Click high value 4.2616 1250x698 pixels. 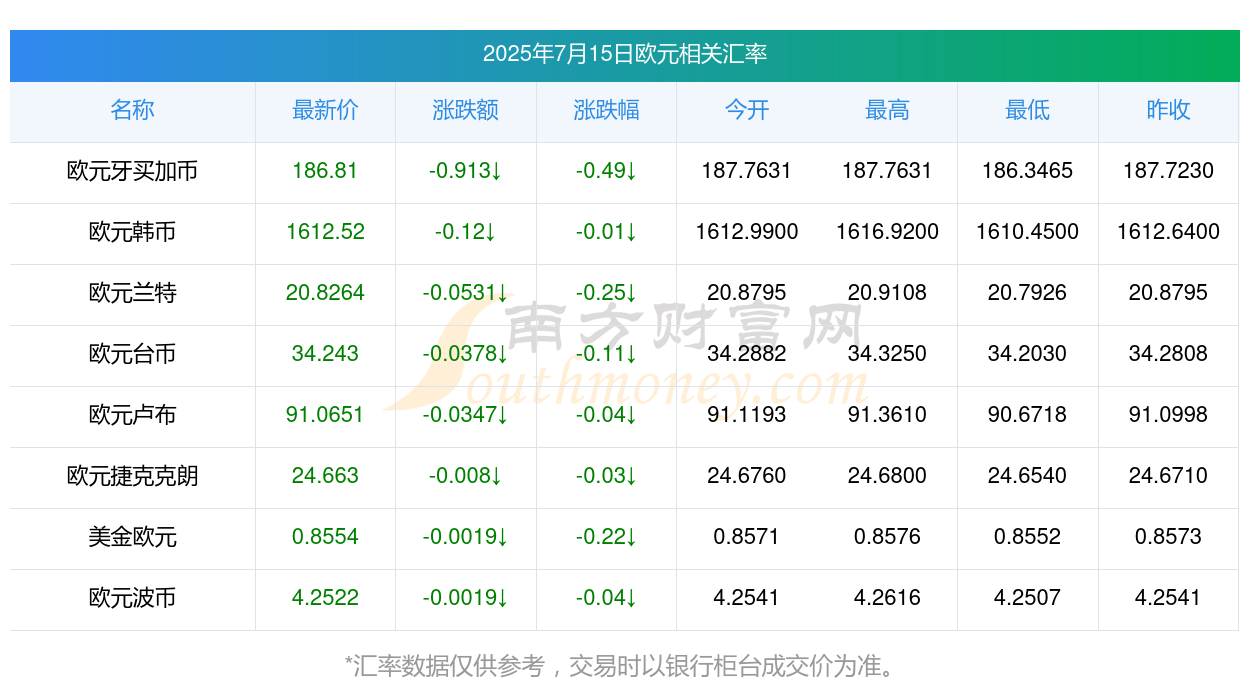click(887, 598)
